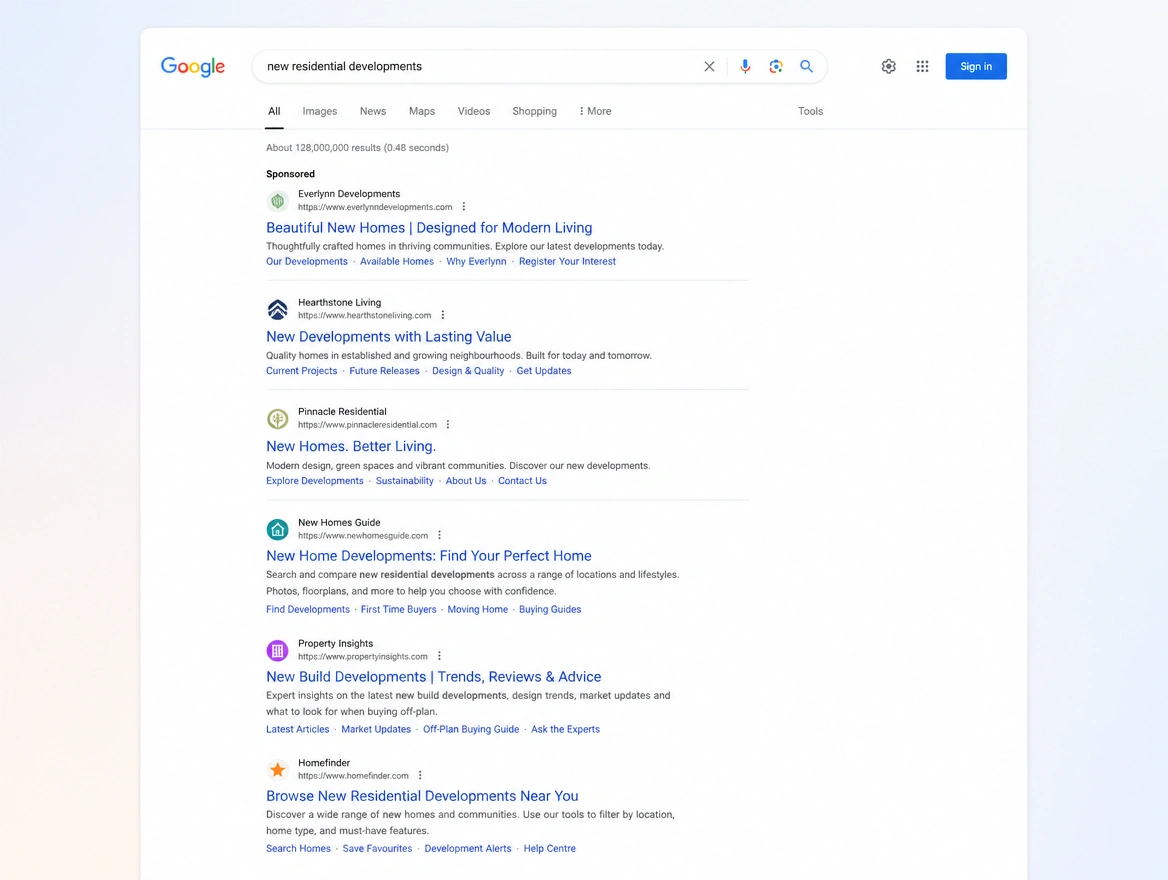Click the New Homes Guide favicon
This screenshot has height=880, width=1168.
click(x=278, y=529)
